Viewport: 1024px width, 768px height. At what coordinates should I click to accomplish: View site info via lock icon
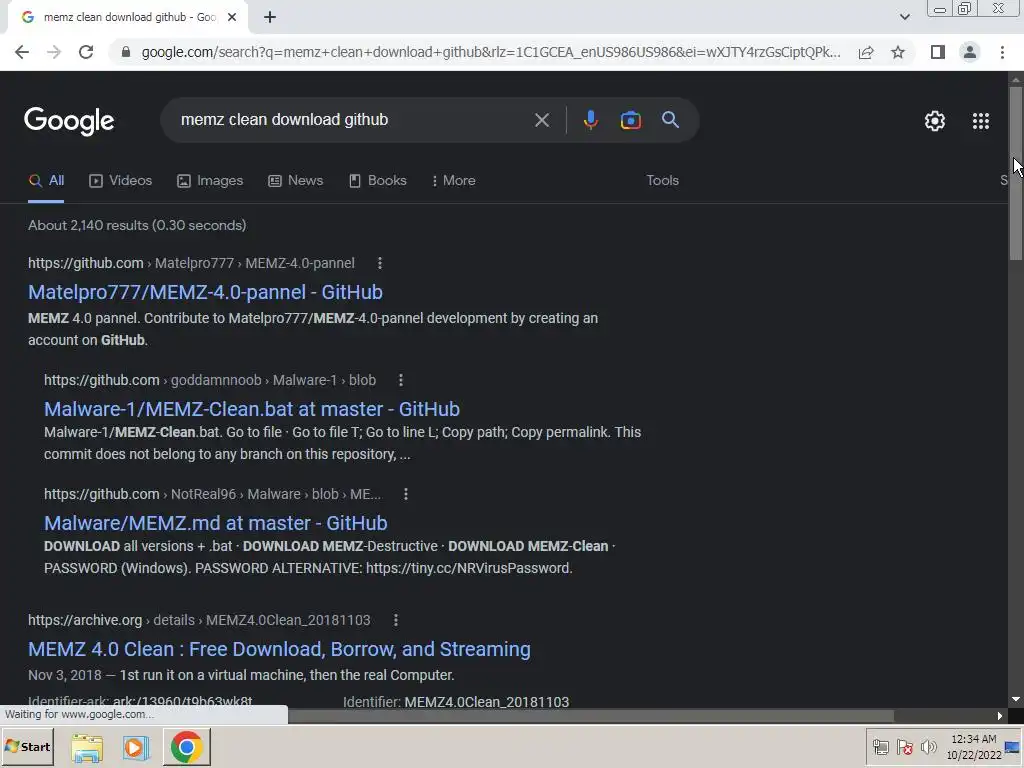(x=126, y=52)
